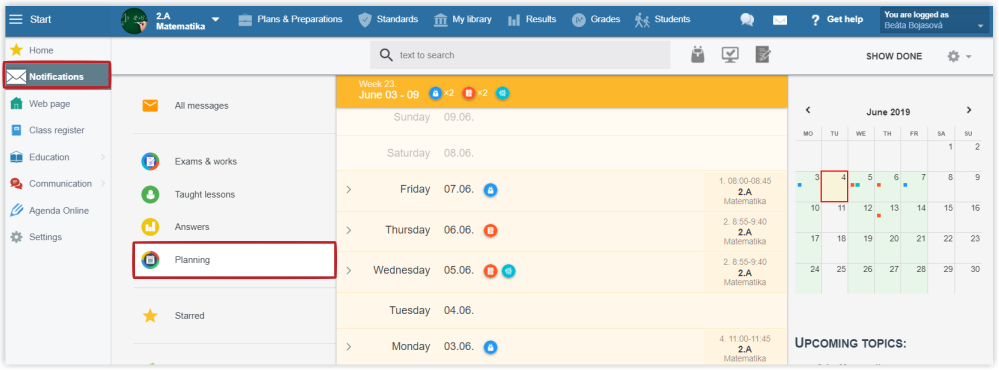
Task: Open Taught lessons category
Action: pos(205,195)
